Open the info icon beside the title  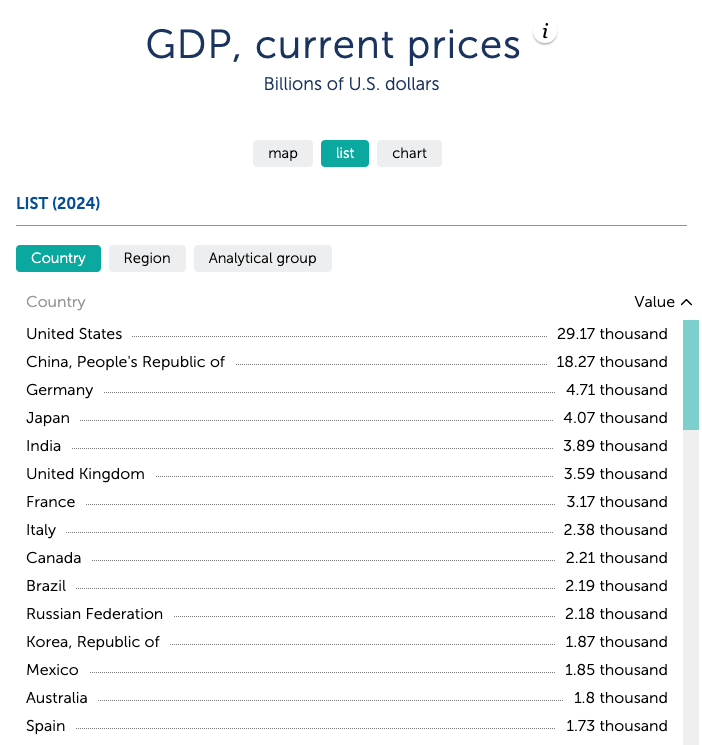point(545,32)
